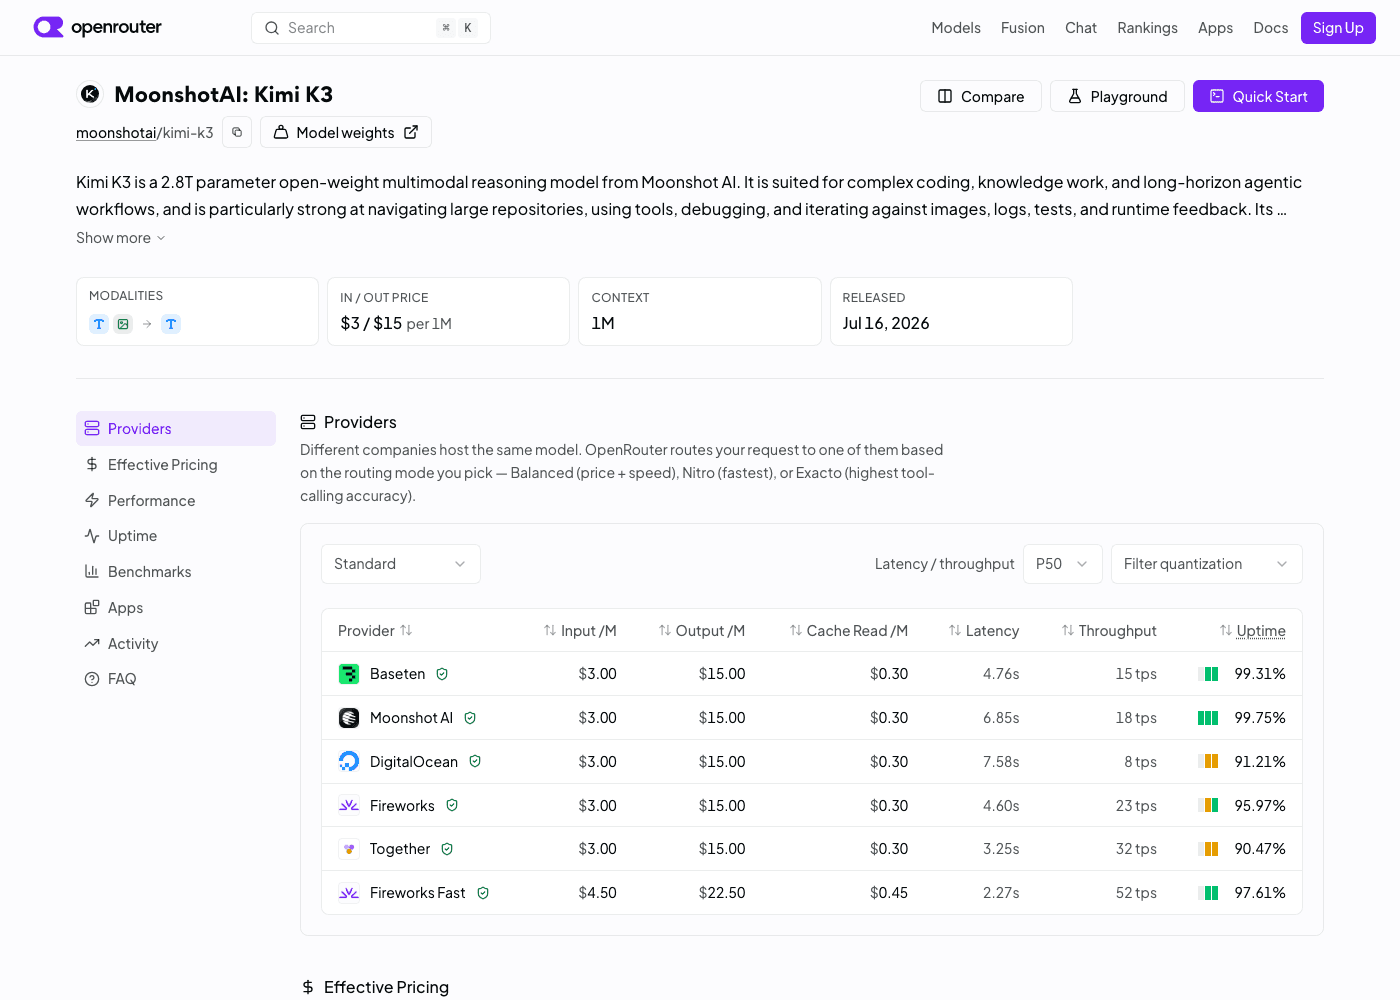Viewport: 1400px width, 1000px height.
Task: Select Providers in the sidebar
Action: point(176,429)
